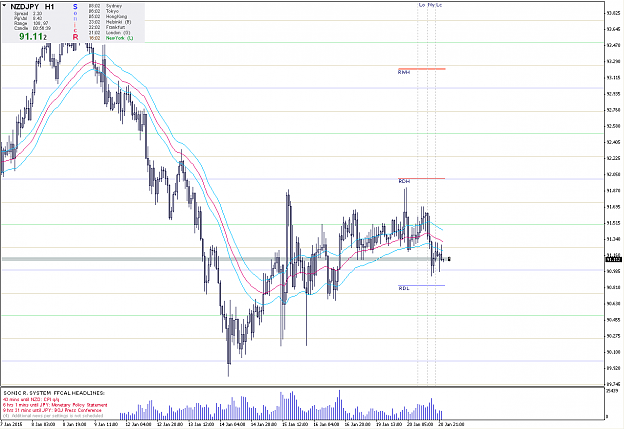This screenshot has height=429, width=625.
Task: Click the Frankfurt session clock row
Action: (x=107, y=27)
